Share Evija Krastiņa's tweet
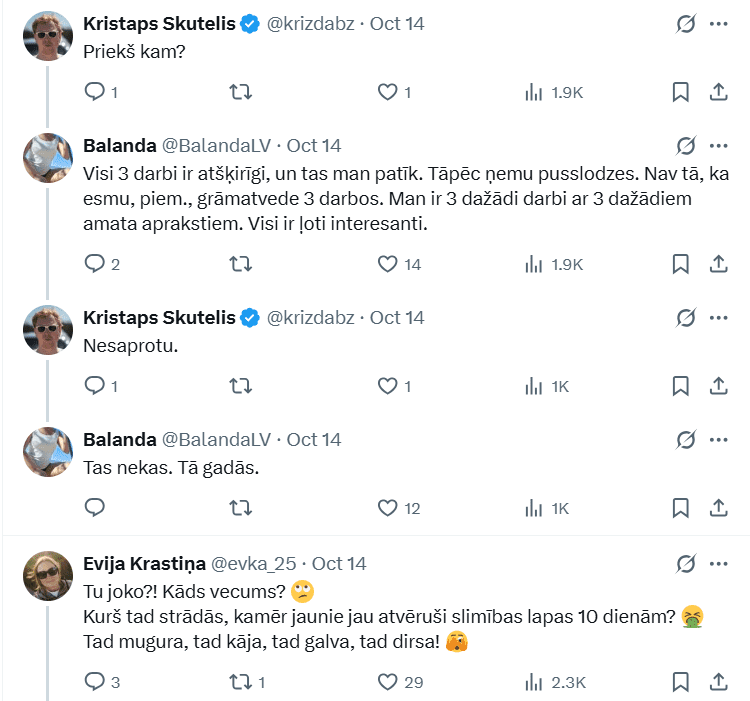Viewport: 750px width, 701px height. point(718,682)
